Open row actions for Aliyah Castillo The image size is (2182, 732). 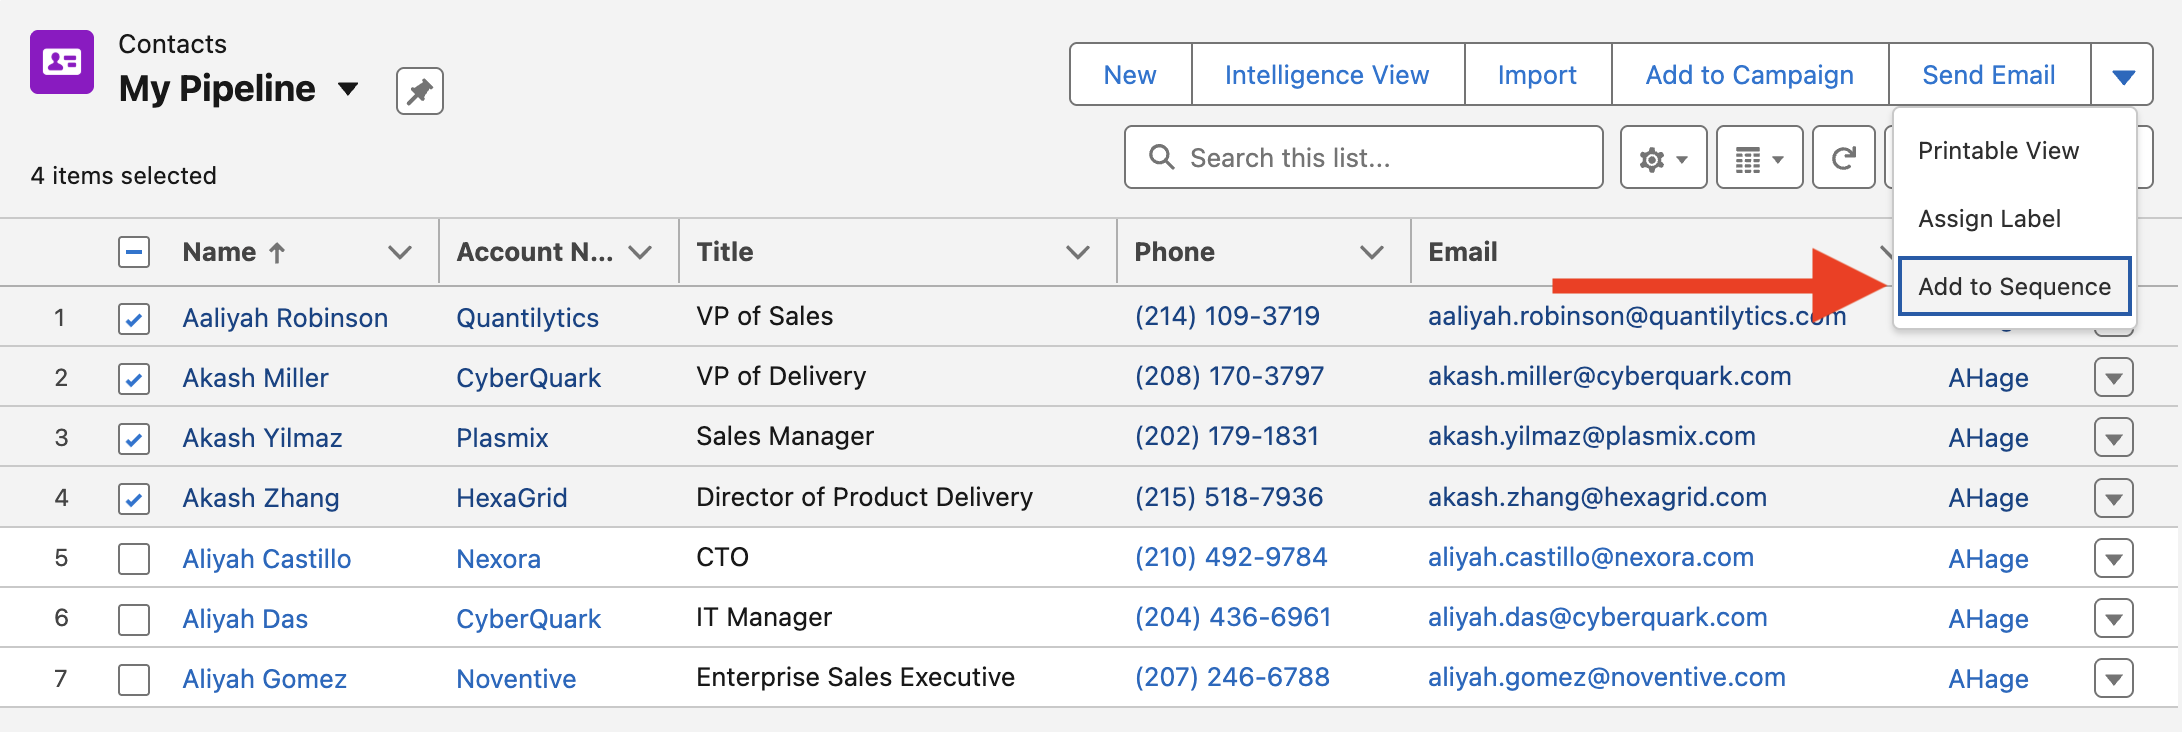click(2114, 558)
